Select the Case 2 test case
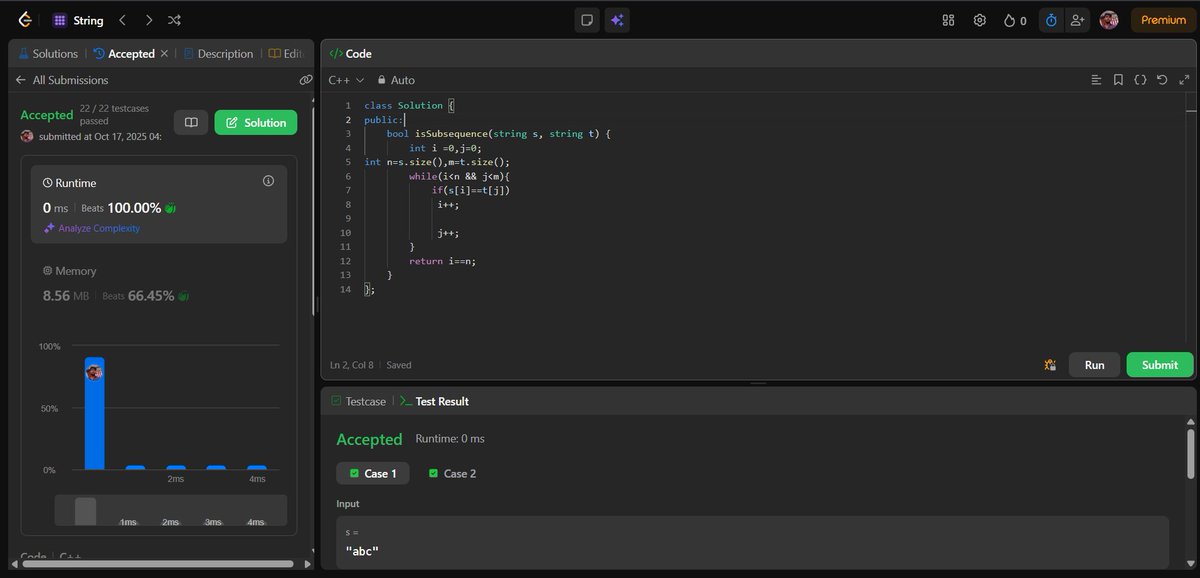Viewport: 1200px width, 578px height. (452, 473)
